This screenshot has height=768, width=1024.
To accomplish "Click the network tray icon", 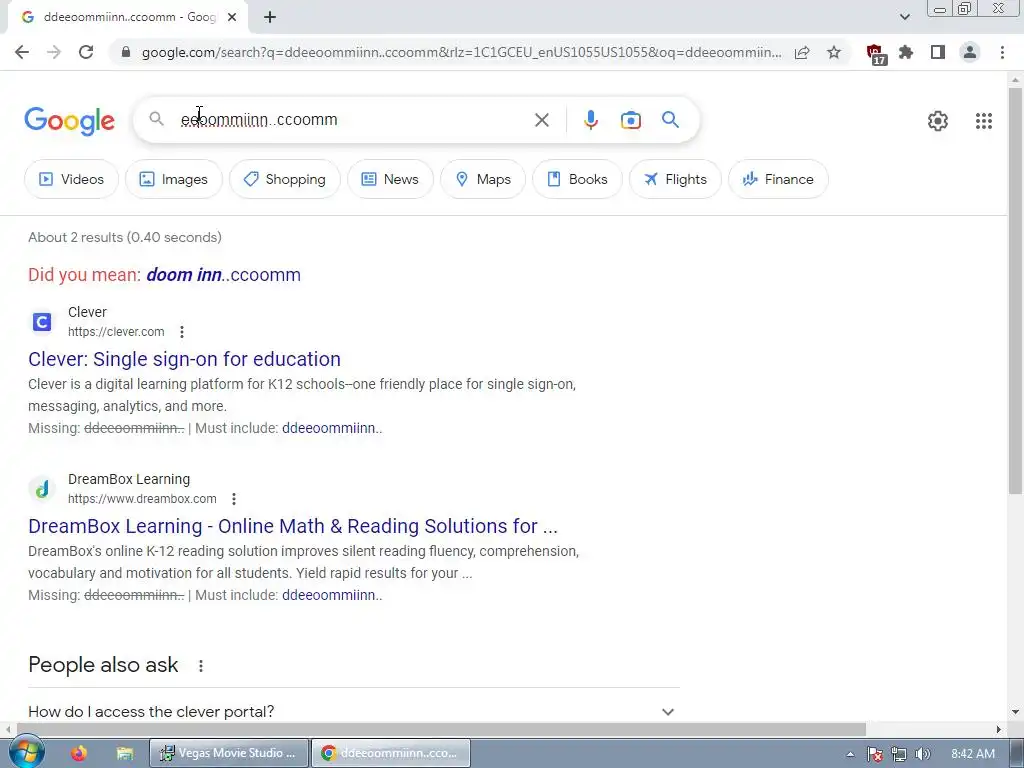I will 899,754.
